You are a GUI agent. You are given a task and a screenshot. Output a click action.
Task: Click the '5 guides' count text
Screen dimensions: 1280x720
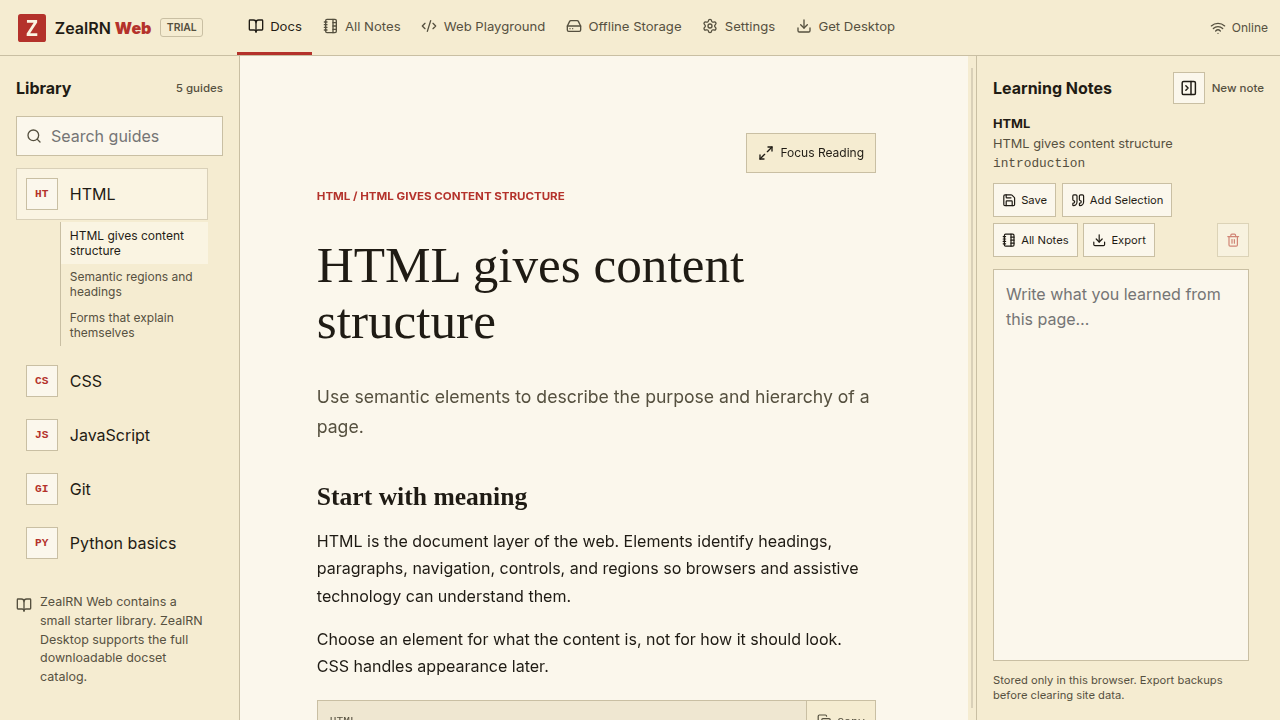point(199,88)
